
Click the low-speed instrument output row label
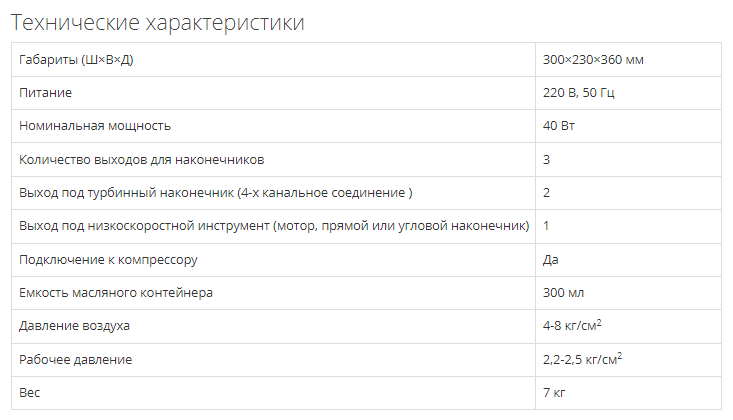274,225
